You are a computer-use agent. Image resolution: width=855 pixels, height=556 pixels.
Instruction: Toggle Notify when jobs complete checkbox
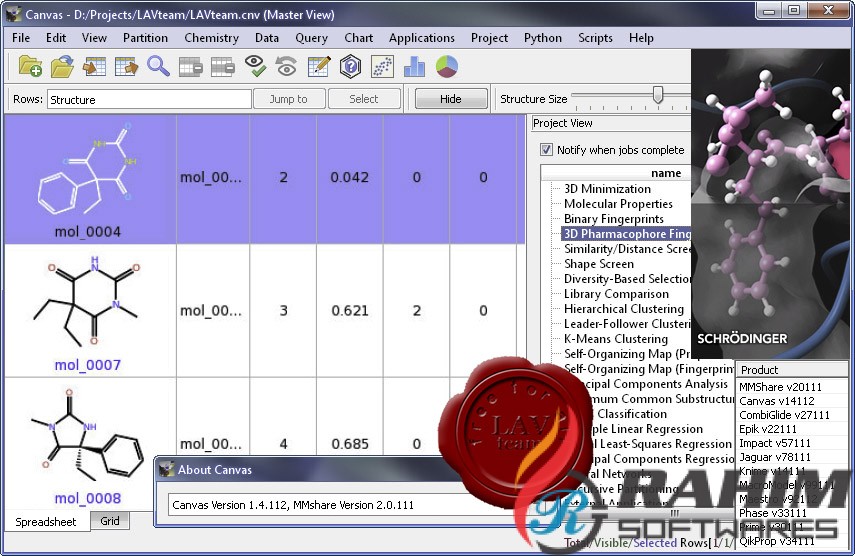tap(546, 149)
